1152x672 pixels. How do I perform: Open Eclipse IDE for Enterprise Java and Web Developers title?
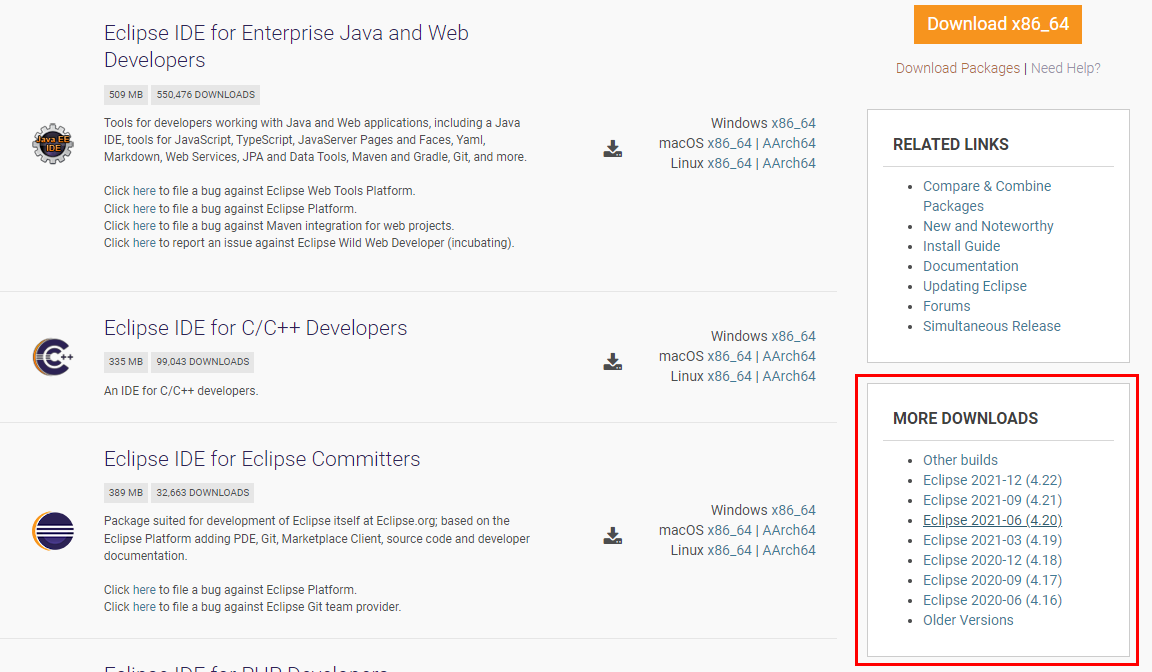(286, 46)
